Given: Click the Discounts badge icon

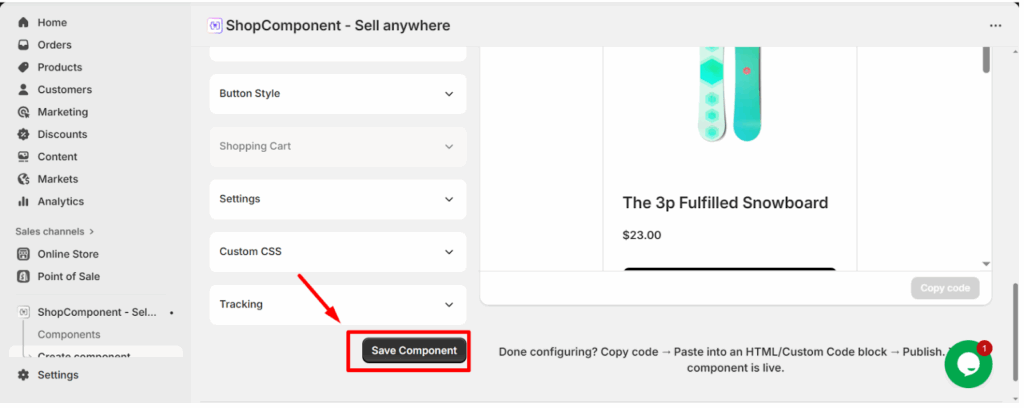Looking at the screenshot, I should click(x=23, y=134).
